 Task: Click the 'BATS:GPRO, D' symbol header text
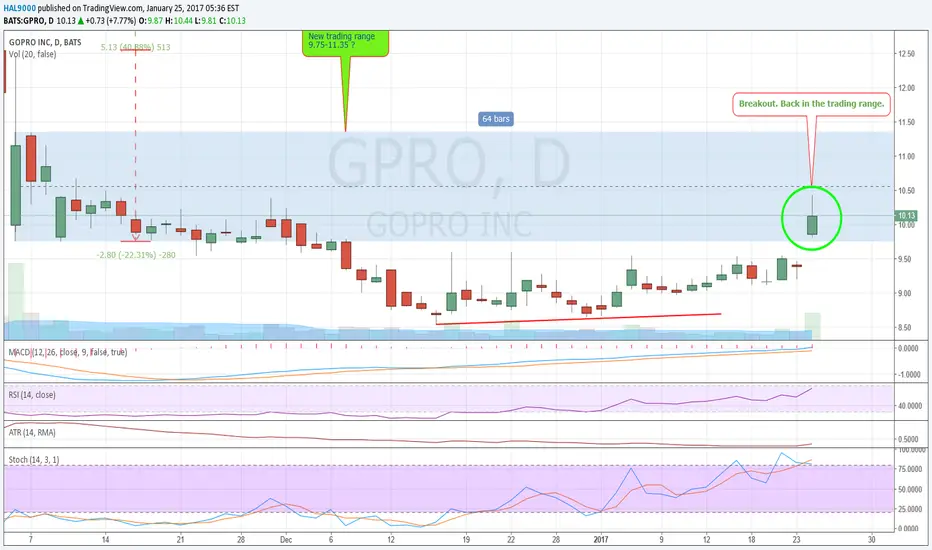28,21
